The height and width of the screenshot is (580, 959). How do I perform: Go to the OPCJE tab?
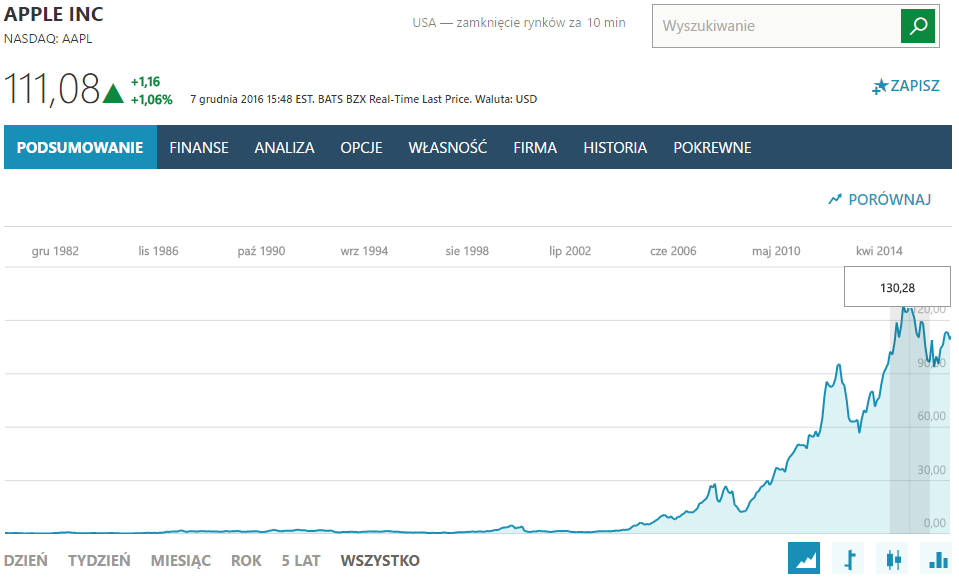pyautogui.click(x=361, y=147)
